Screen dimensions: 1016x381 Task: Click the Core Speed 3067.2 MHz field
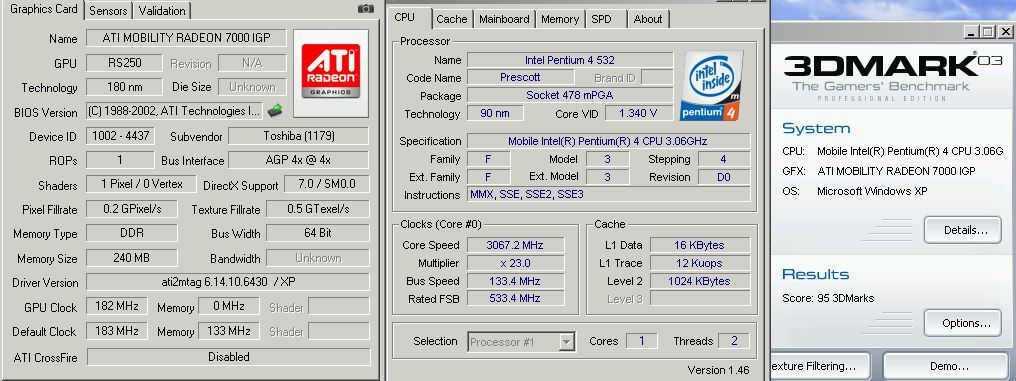pyautogui.click(x=515, y=245)
